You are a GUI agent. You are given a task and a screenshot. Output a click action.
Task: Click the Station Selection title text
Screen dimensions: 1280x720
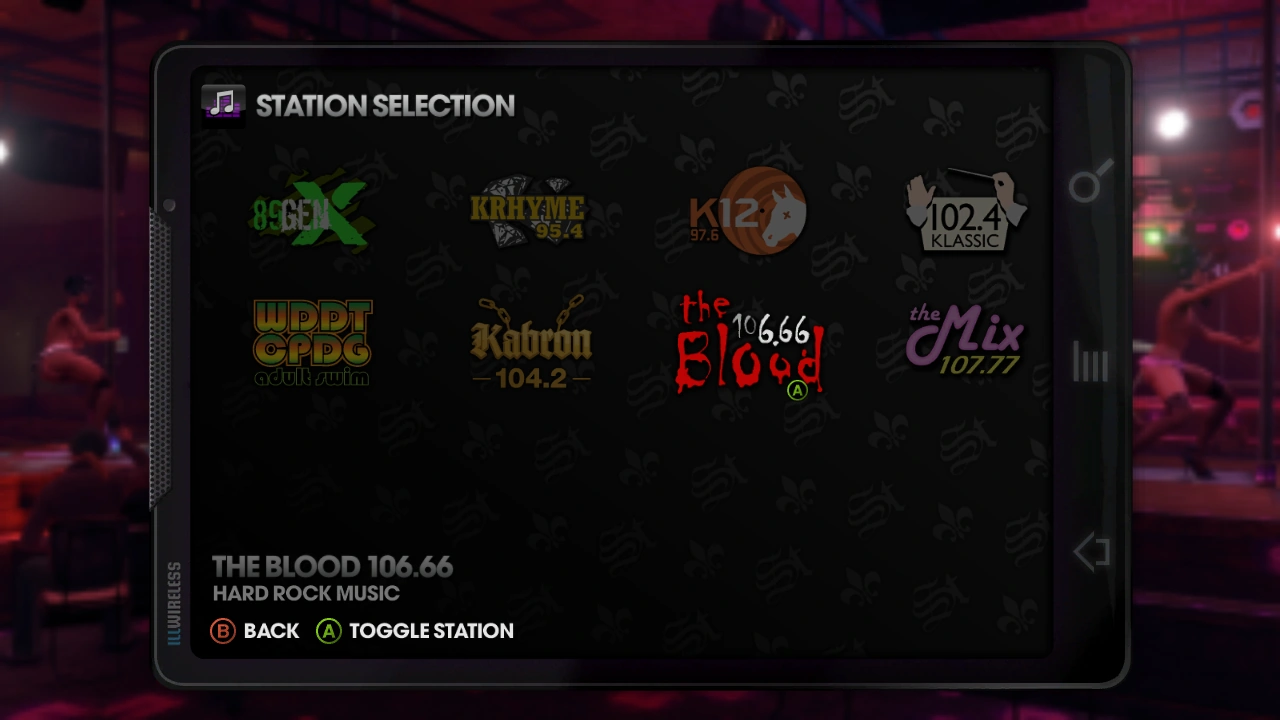point(385,106)
